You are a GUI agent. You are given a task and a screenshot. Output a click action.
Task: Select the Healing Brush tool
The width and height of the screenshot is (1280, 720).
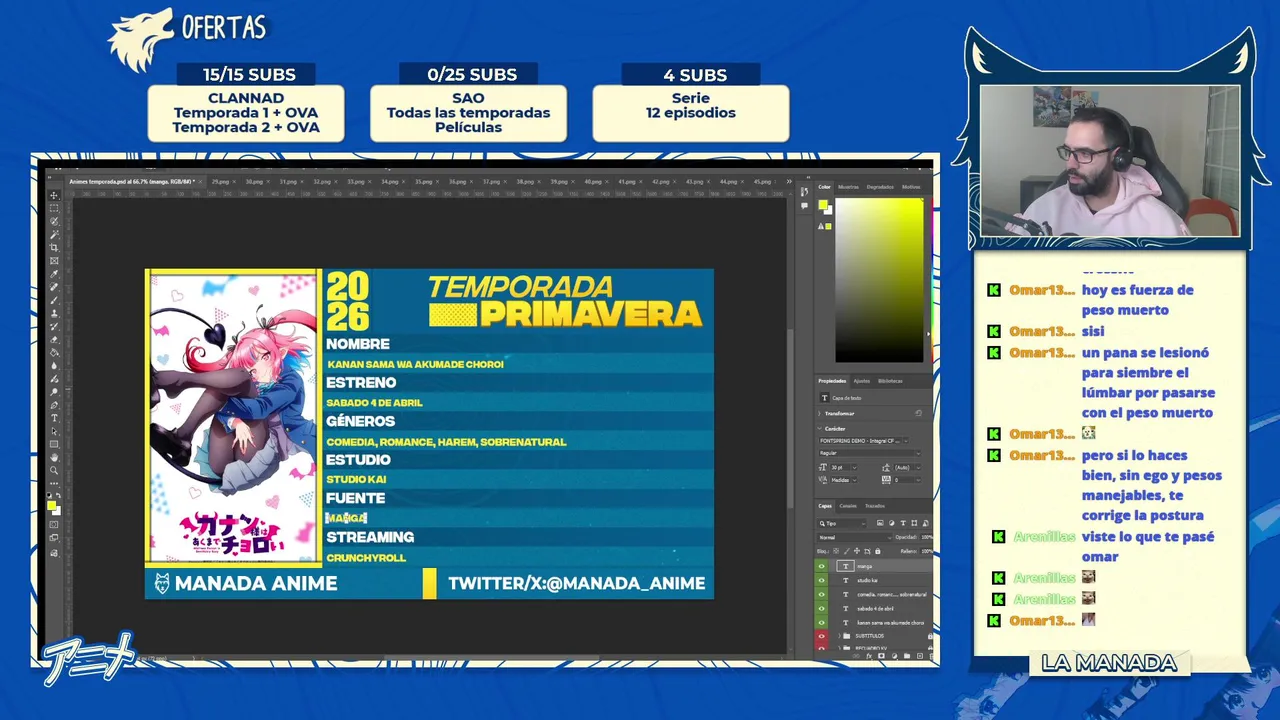(54, 287)
